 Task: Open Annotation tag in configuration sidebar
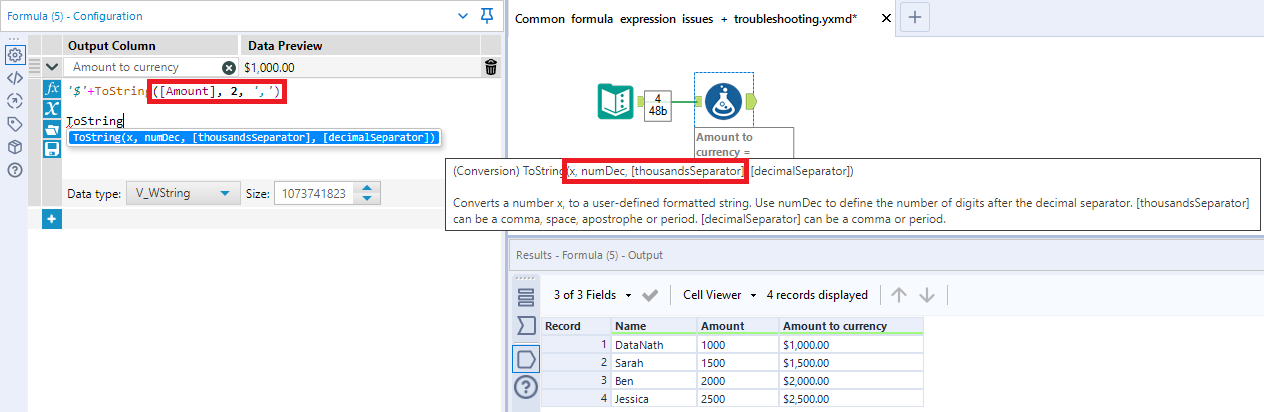[14, 124]
